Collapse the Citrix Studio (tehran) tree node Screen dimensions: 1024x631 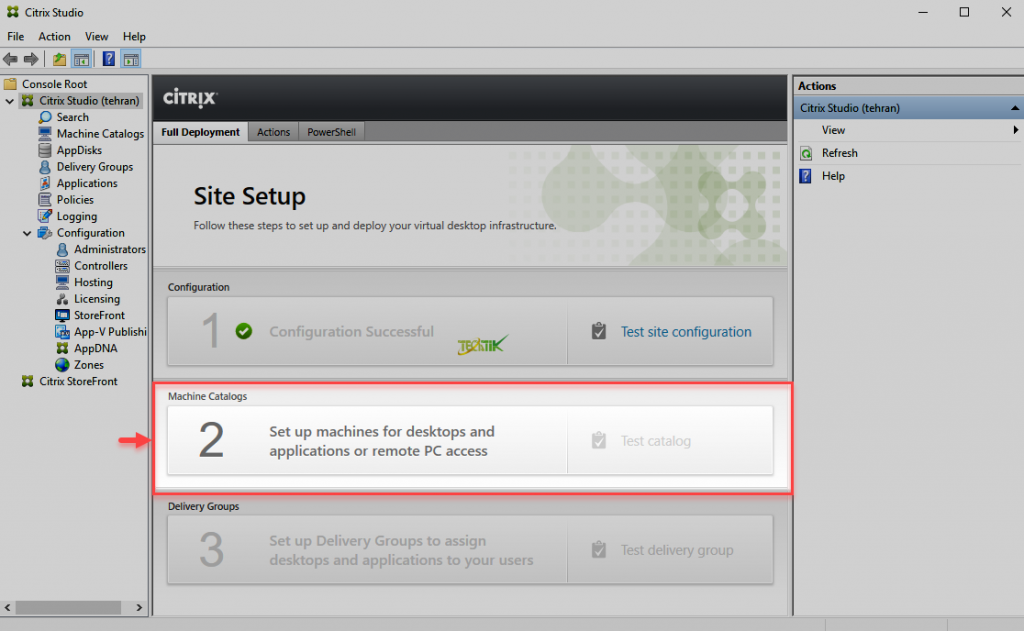(x=10, y=100)
